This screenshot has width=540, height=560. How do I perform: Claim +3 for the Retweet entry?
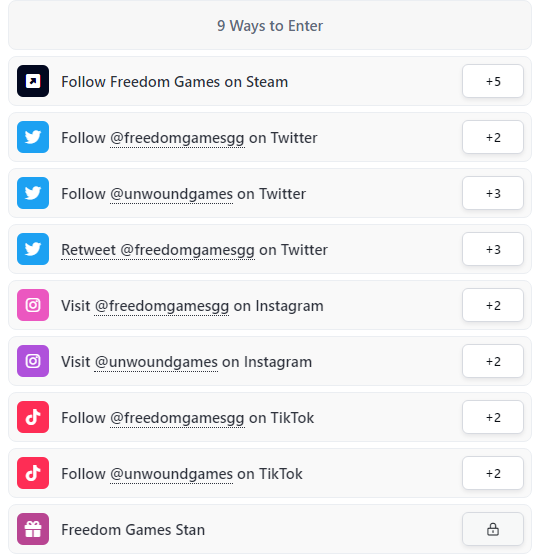(x=493, y=249)
